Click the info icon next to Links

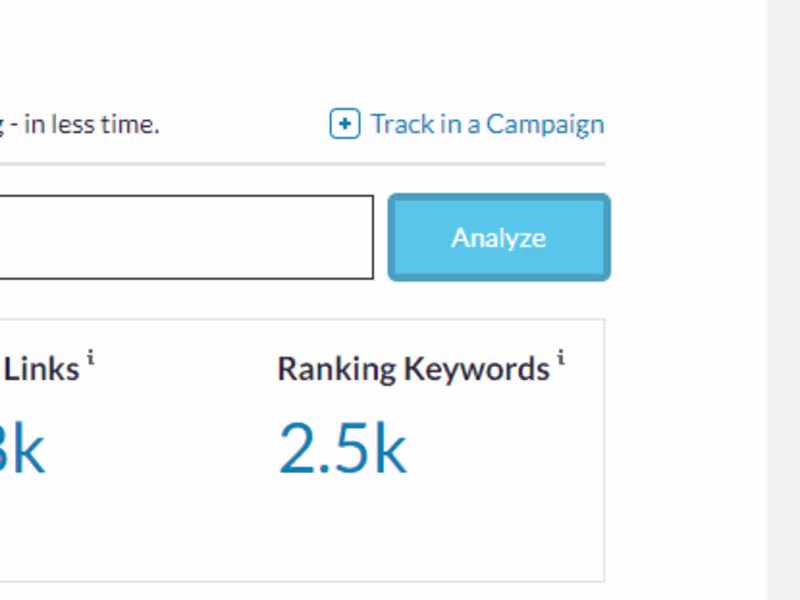(x=90, y=358)
